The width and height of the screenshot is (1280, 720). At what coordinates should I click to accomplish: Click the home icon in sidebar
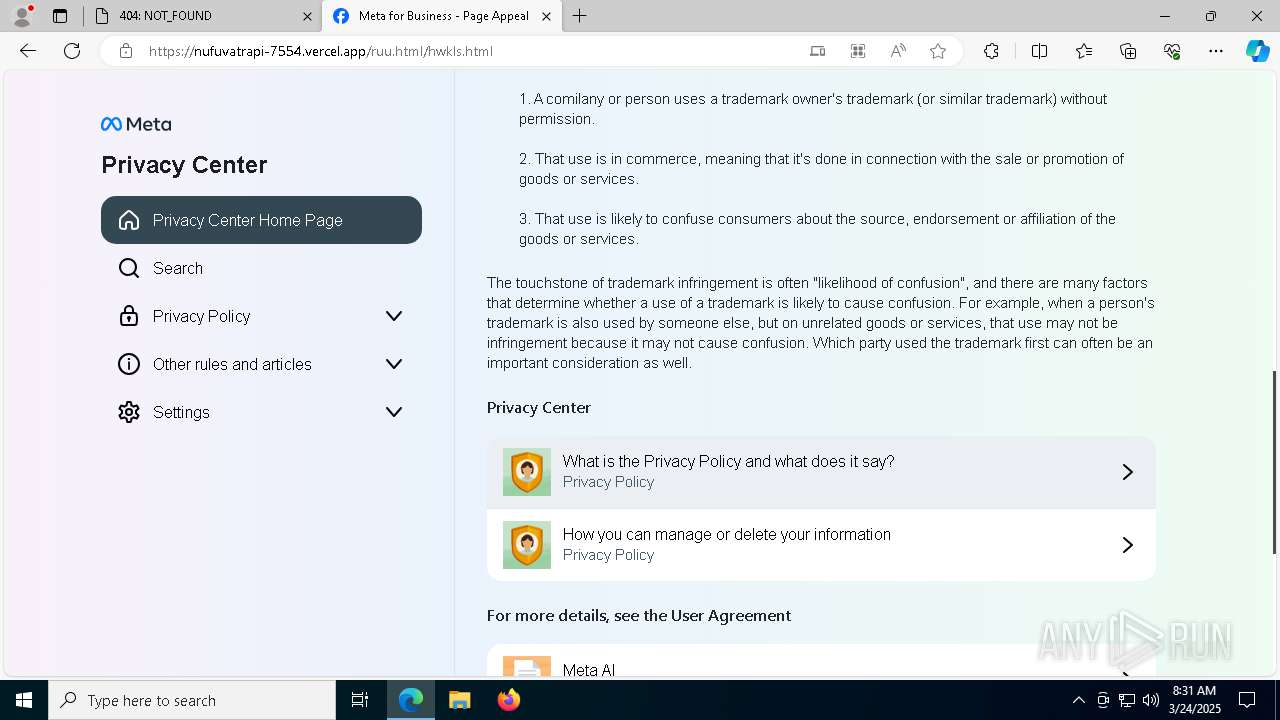tap(129, 220)
